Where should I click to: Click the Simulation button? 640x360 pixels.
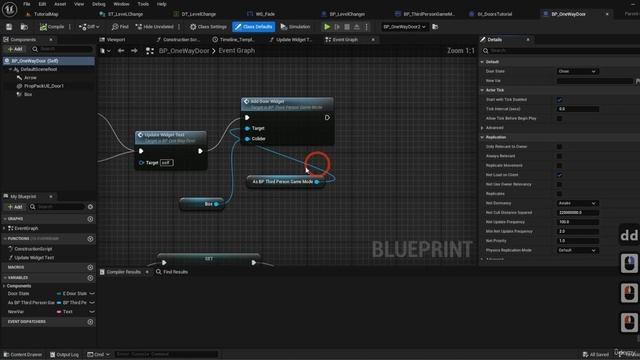pos(296,27)
